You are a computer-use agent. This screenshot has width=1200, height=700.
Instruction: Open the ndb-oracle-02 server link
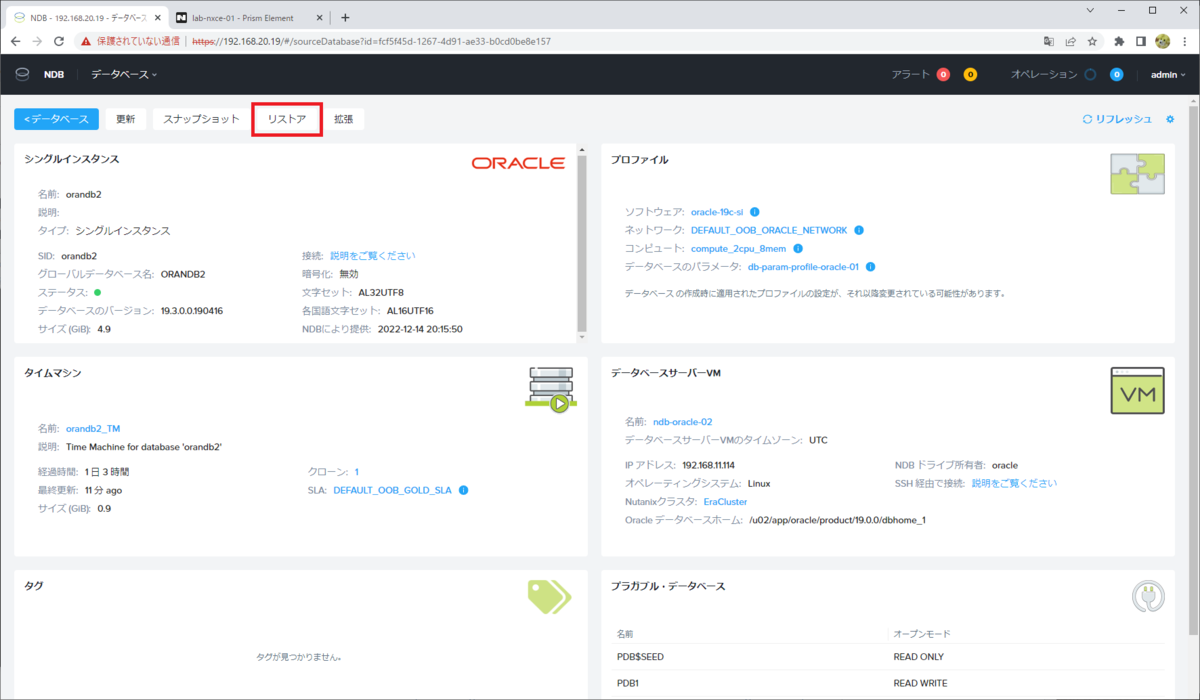click(682, 422)
